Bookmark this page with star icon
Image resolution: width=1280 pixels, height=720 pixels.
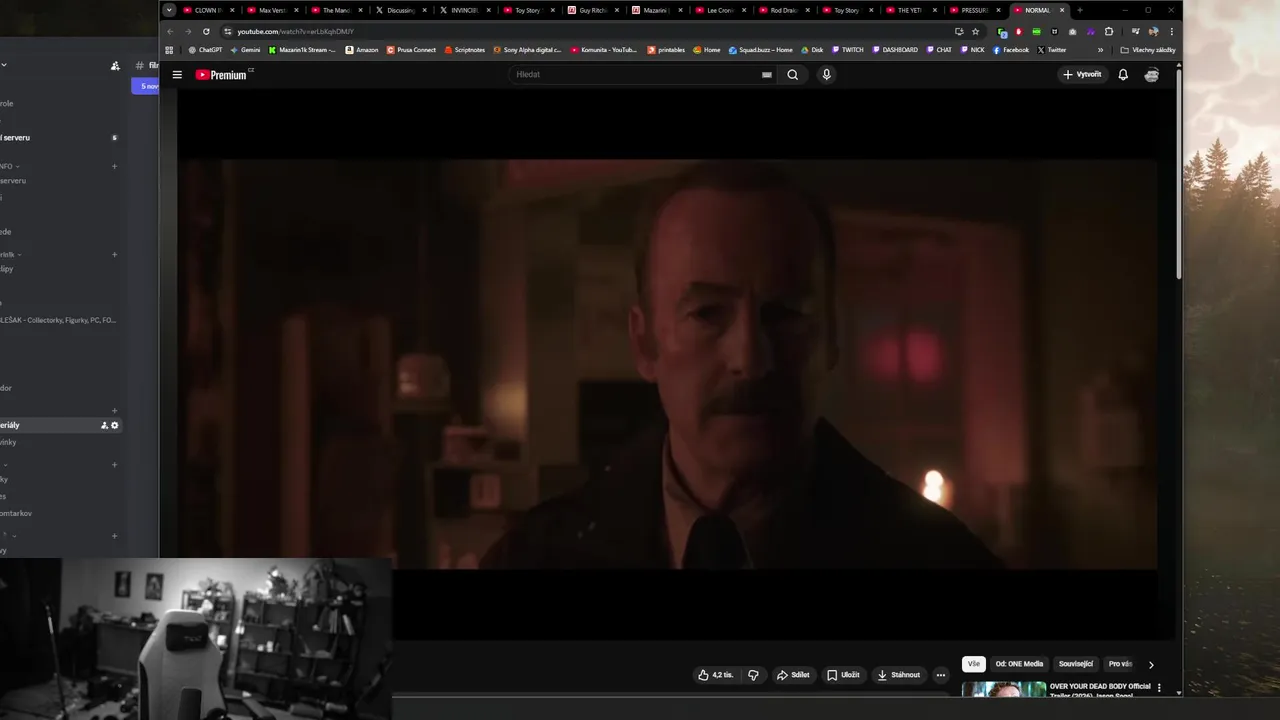[975, 31]
